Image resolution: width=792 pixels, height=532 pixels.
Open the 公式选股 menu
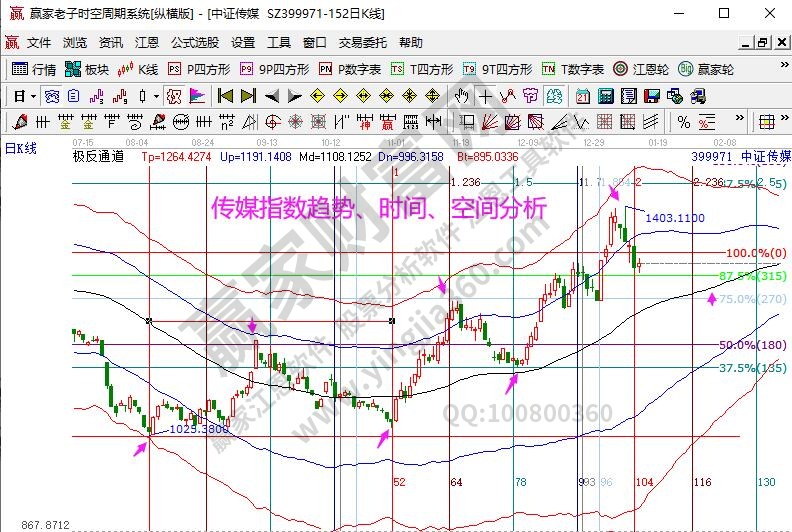tap(195, 42)
